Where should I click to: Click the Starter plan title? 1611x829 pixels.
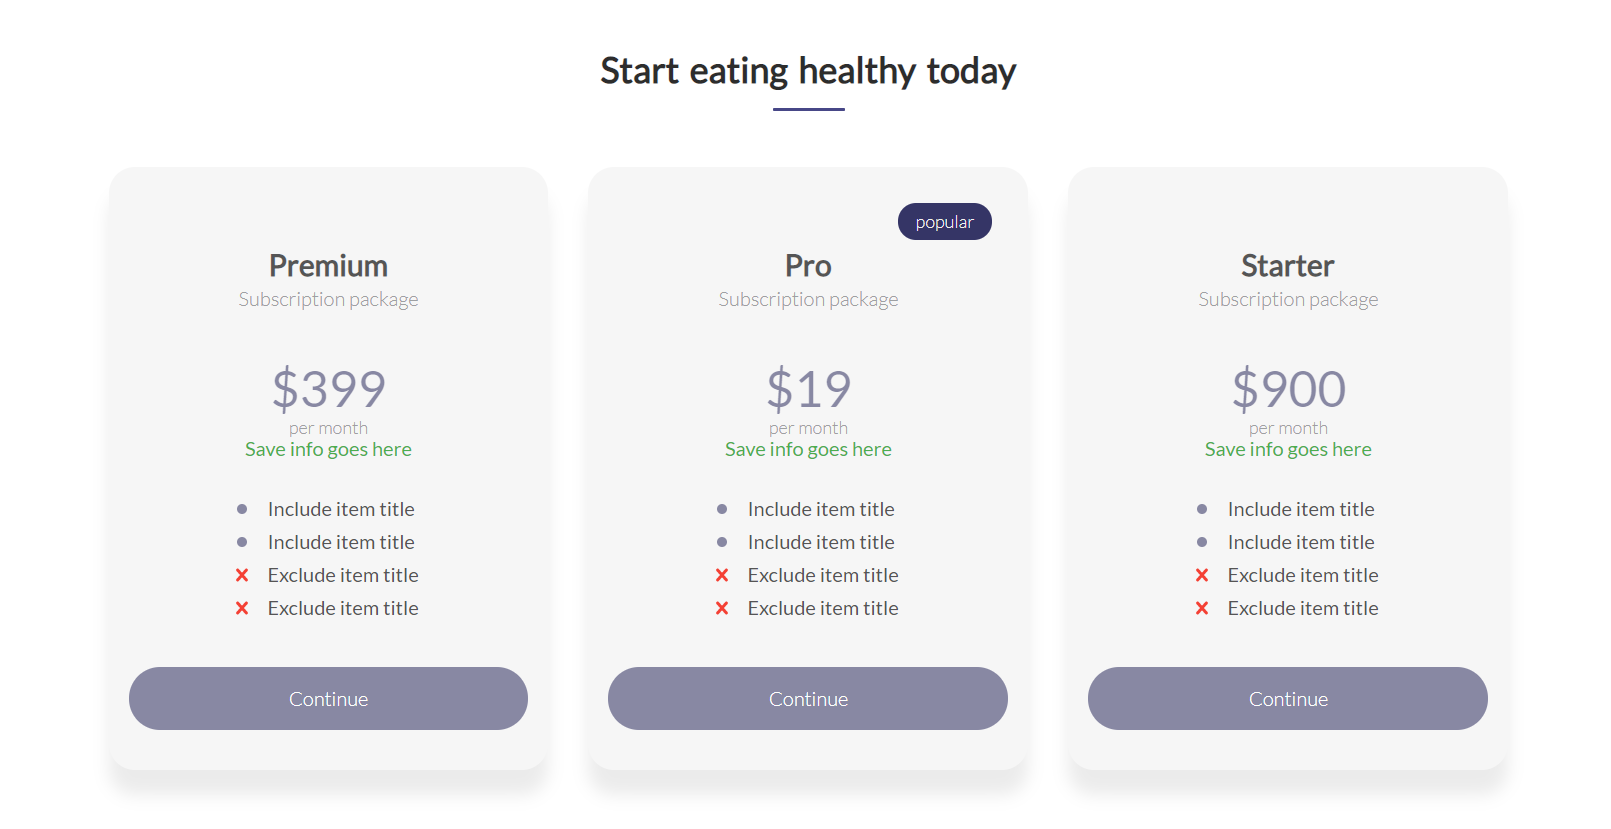(x=1288, y=266)
